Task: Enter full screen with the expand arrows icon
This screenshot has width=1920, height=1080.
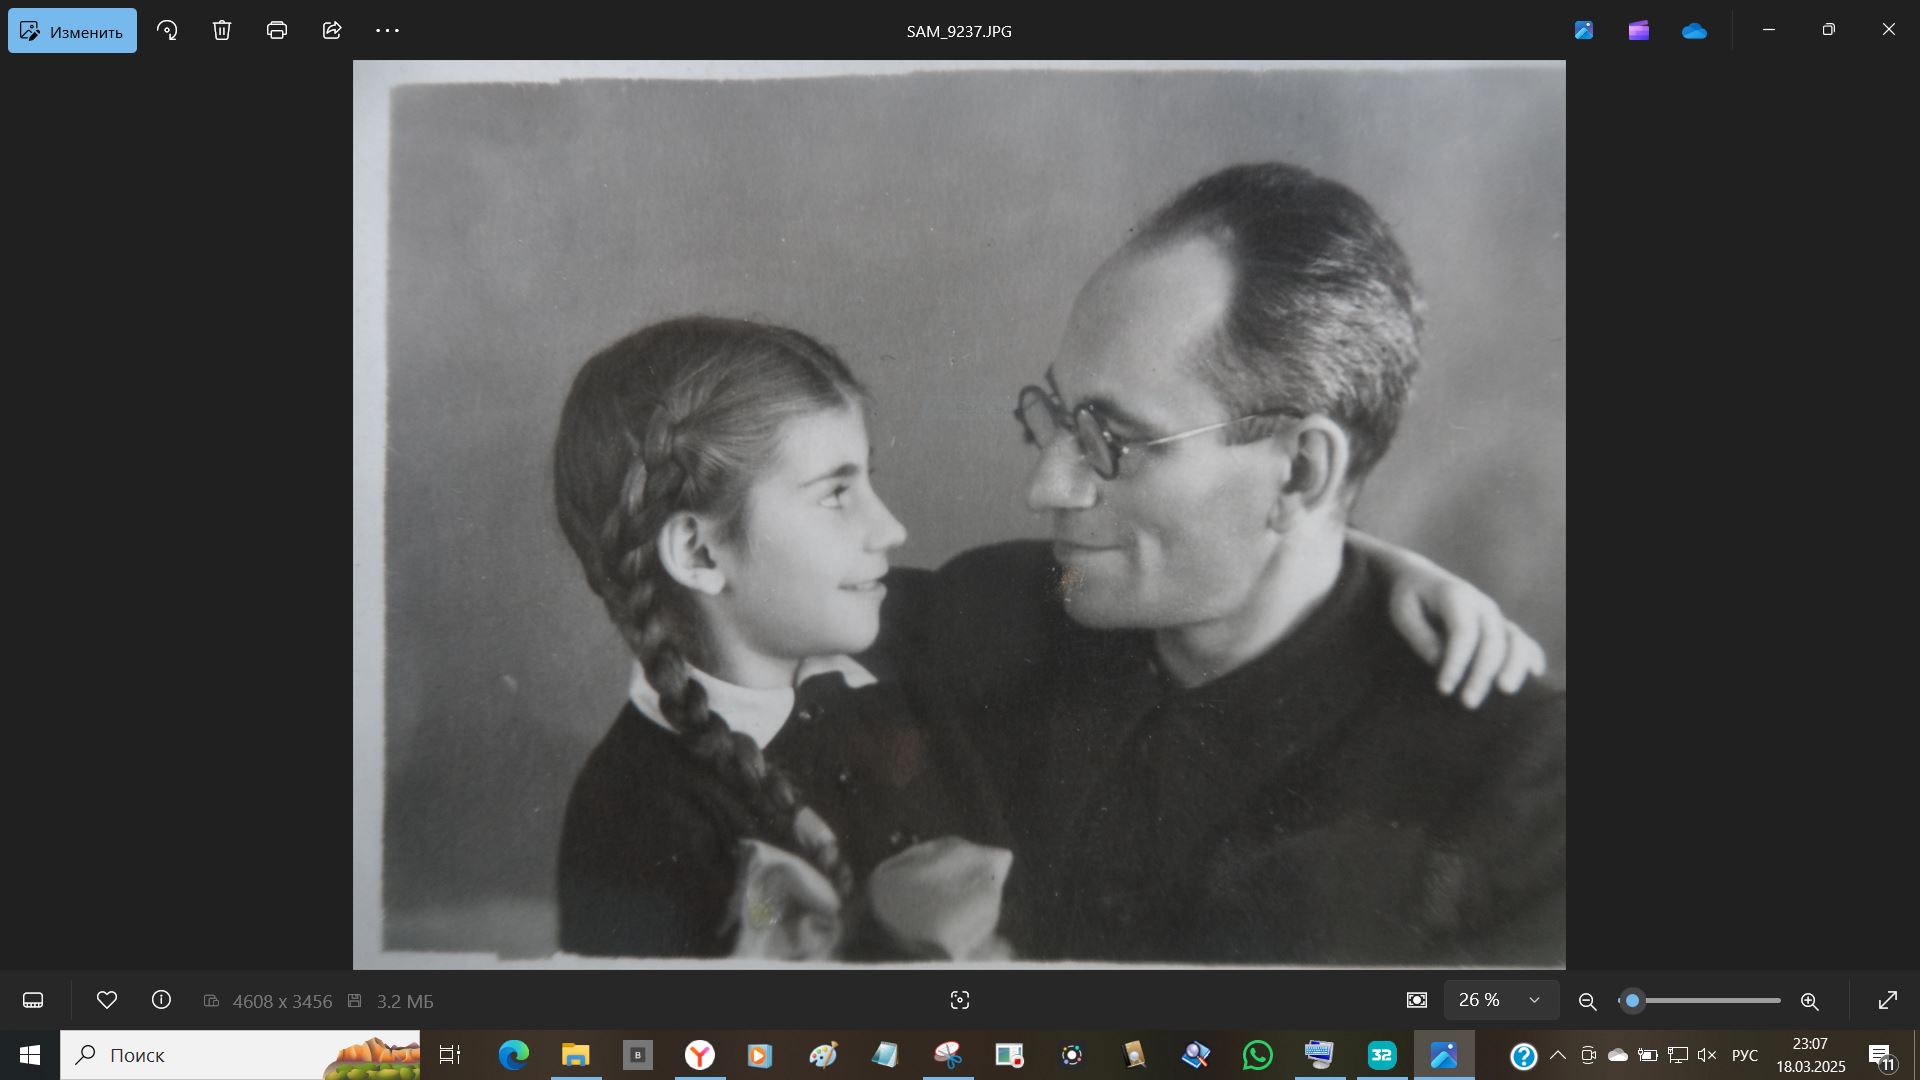Action: pos(1888,1000)
